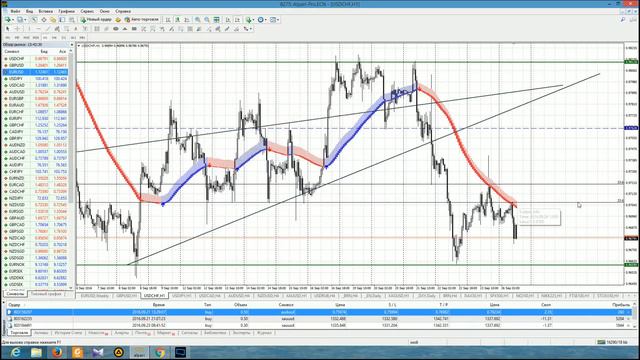Expand Profiles dropdown arrow
640x360 pixels.
[25, 20]
